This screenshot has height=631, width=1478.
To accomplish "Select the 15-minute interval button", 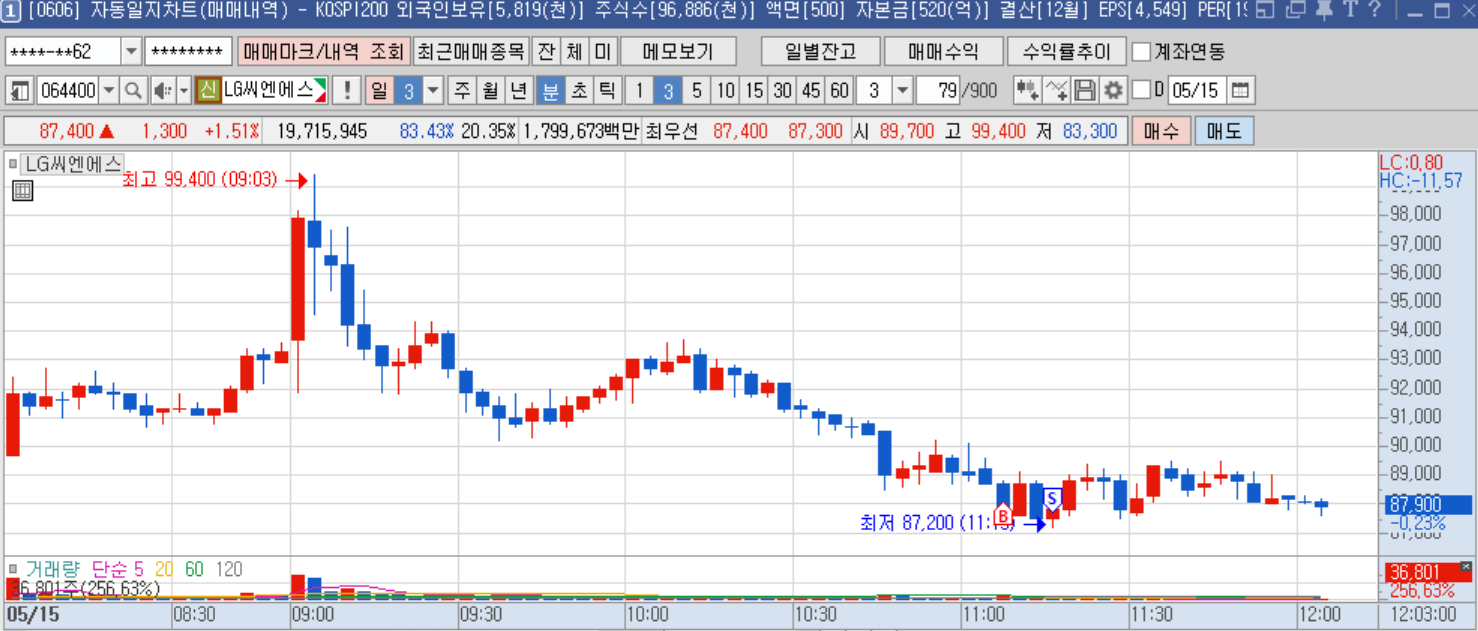I will (754, 91).
